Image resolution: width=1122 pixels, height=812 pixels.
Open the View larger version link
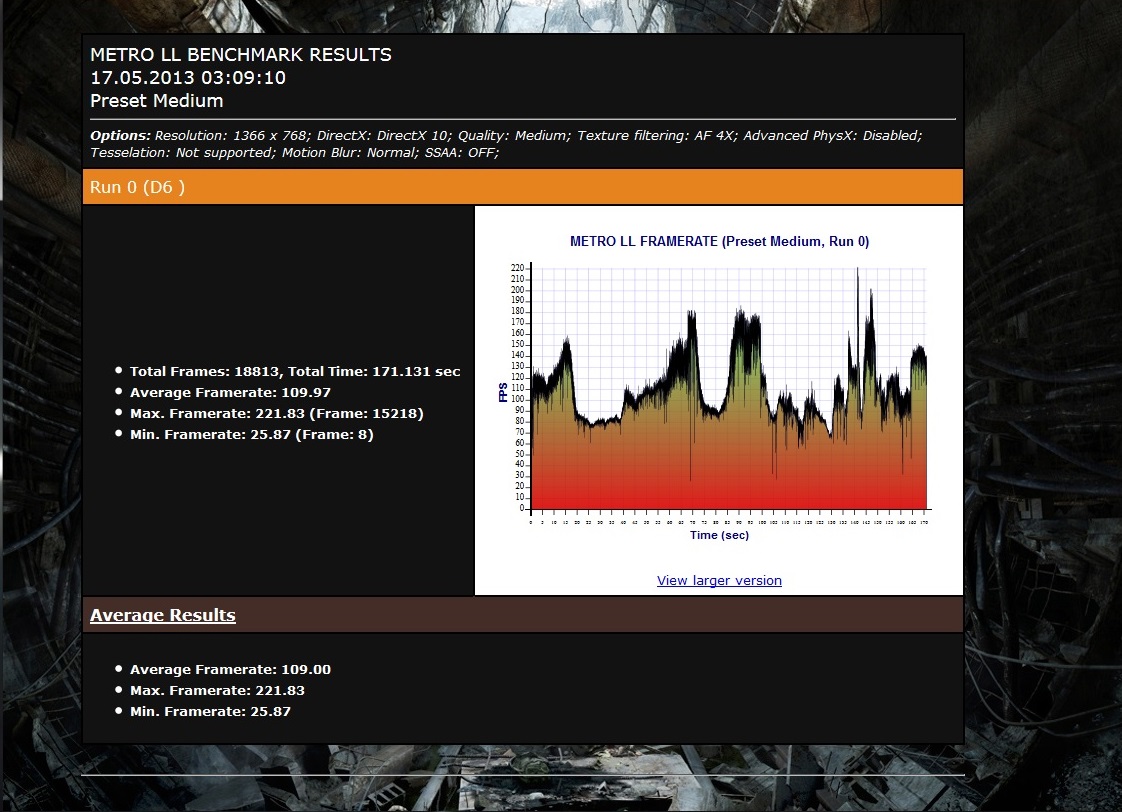click(719, 581)
